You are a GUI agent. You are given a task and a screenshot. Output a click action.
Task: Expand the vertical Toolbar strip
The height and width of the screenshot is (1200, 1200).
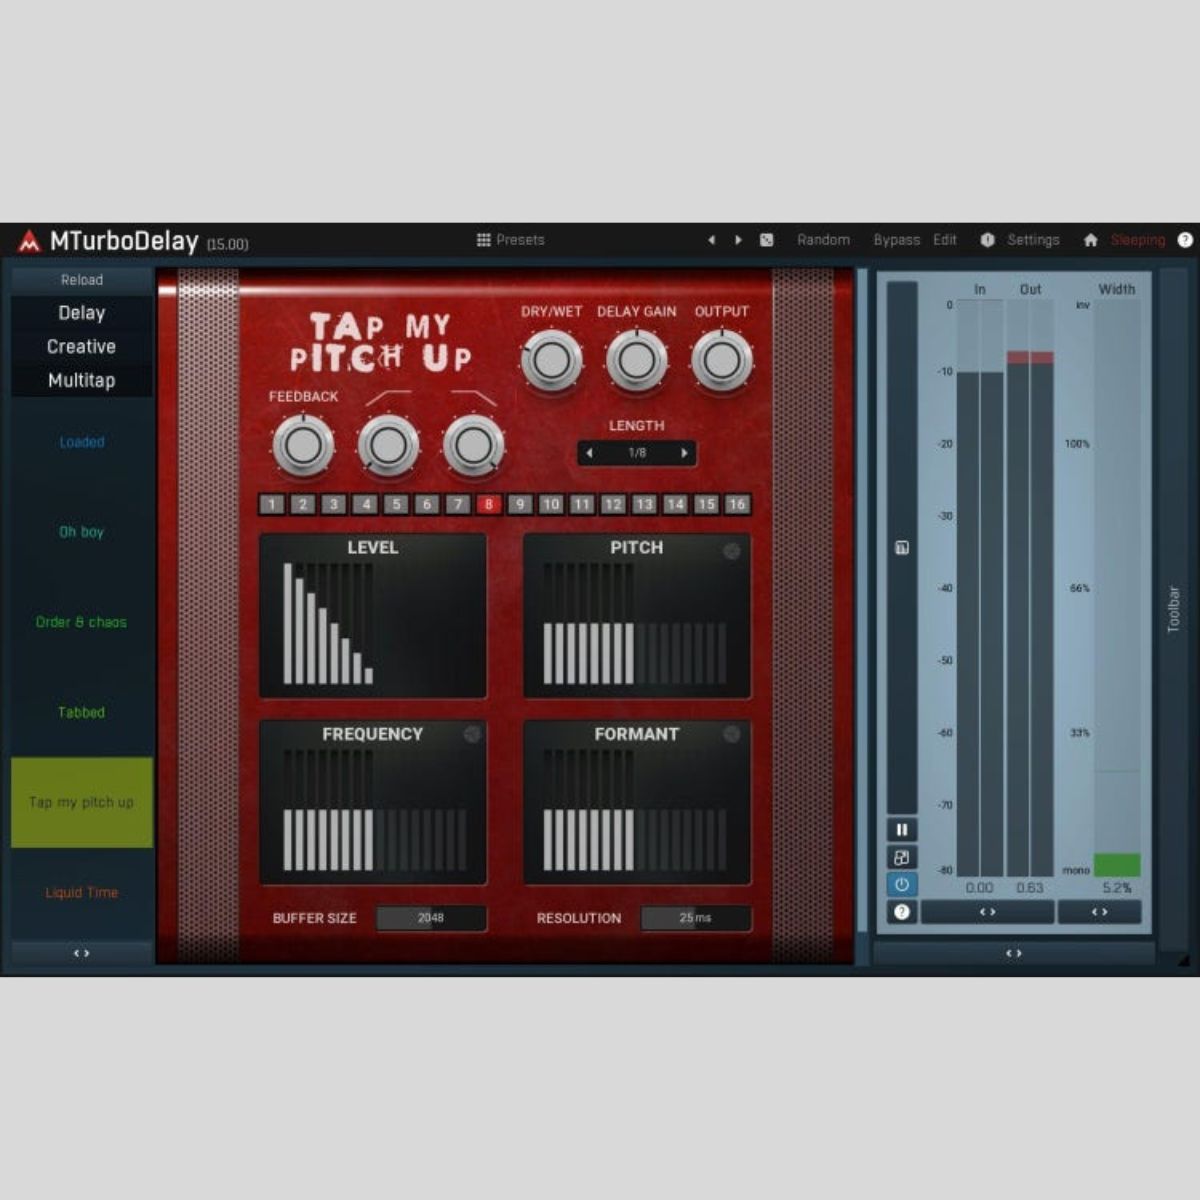coord(1174,609)
